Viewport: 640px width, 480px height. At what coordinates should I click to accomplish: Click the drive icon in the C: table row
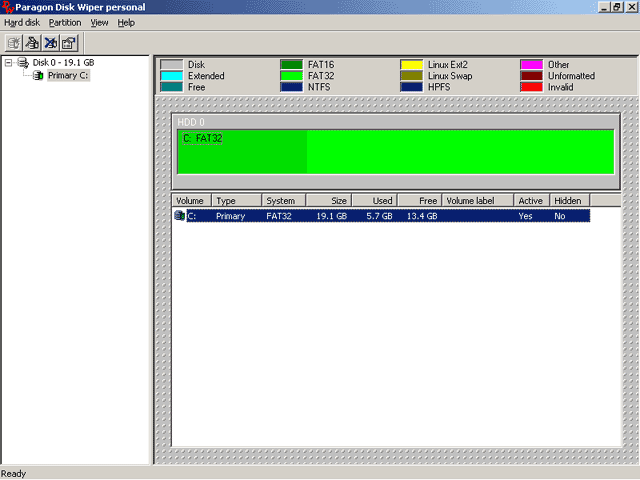pos(179,216)
